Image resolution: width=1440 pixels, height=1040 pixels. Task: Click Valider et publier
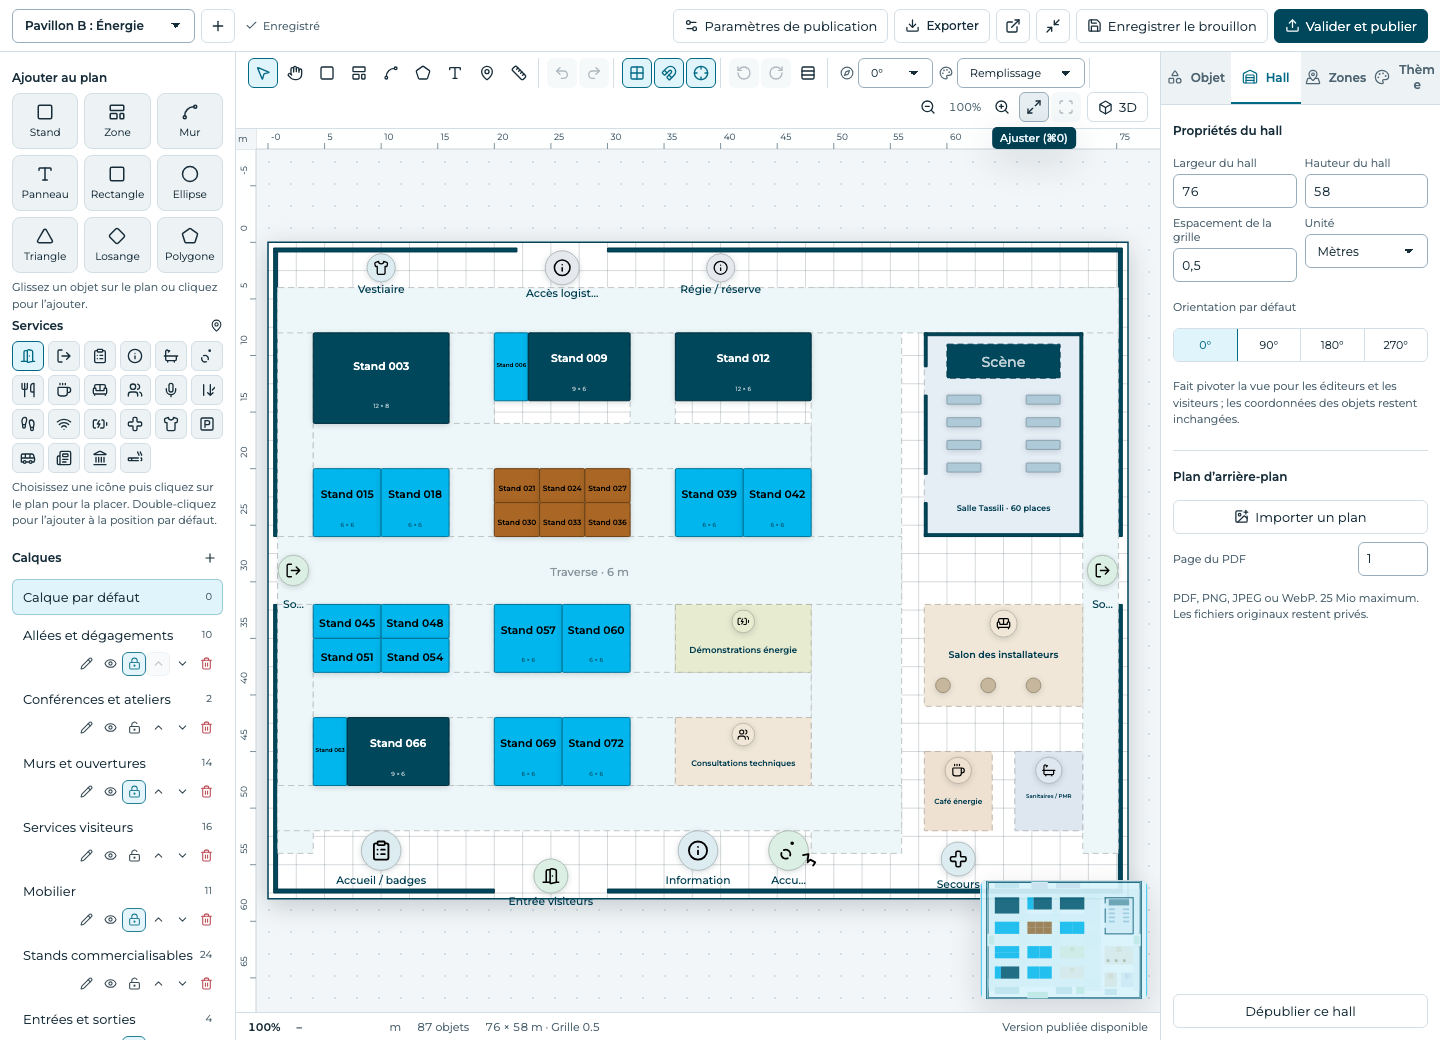tap(1351, 26)
